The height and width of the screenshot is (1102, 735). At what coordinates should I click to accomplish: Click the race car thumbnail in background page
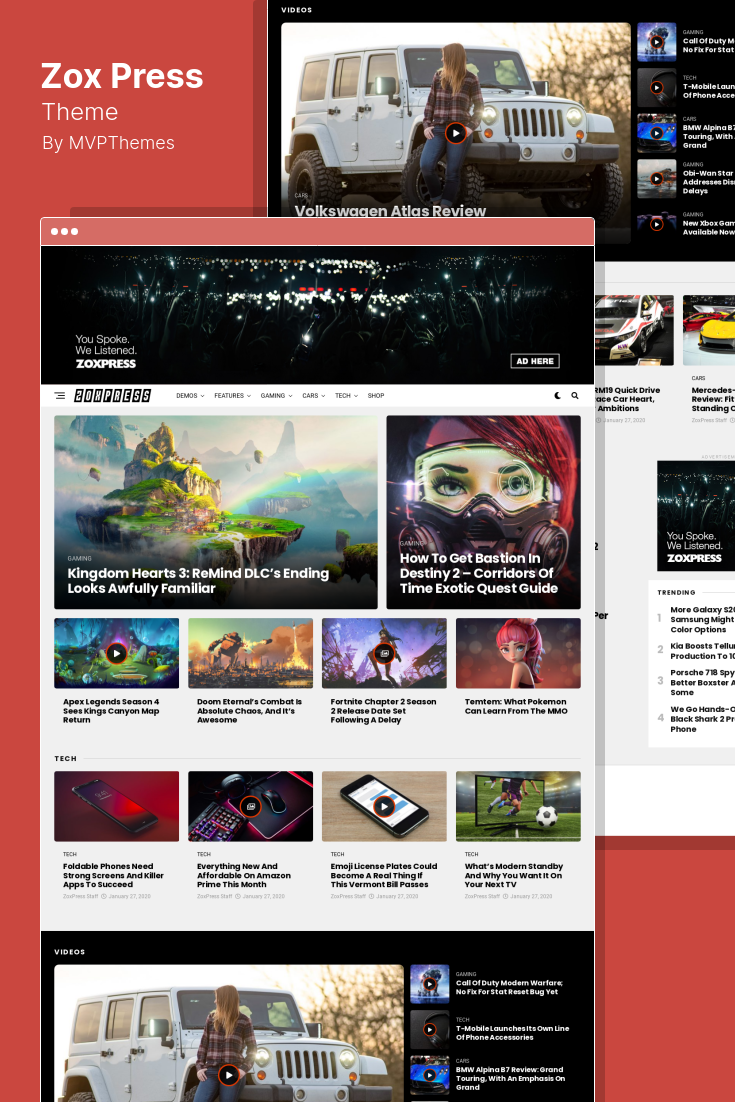[x=635, y=330]
